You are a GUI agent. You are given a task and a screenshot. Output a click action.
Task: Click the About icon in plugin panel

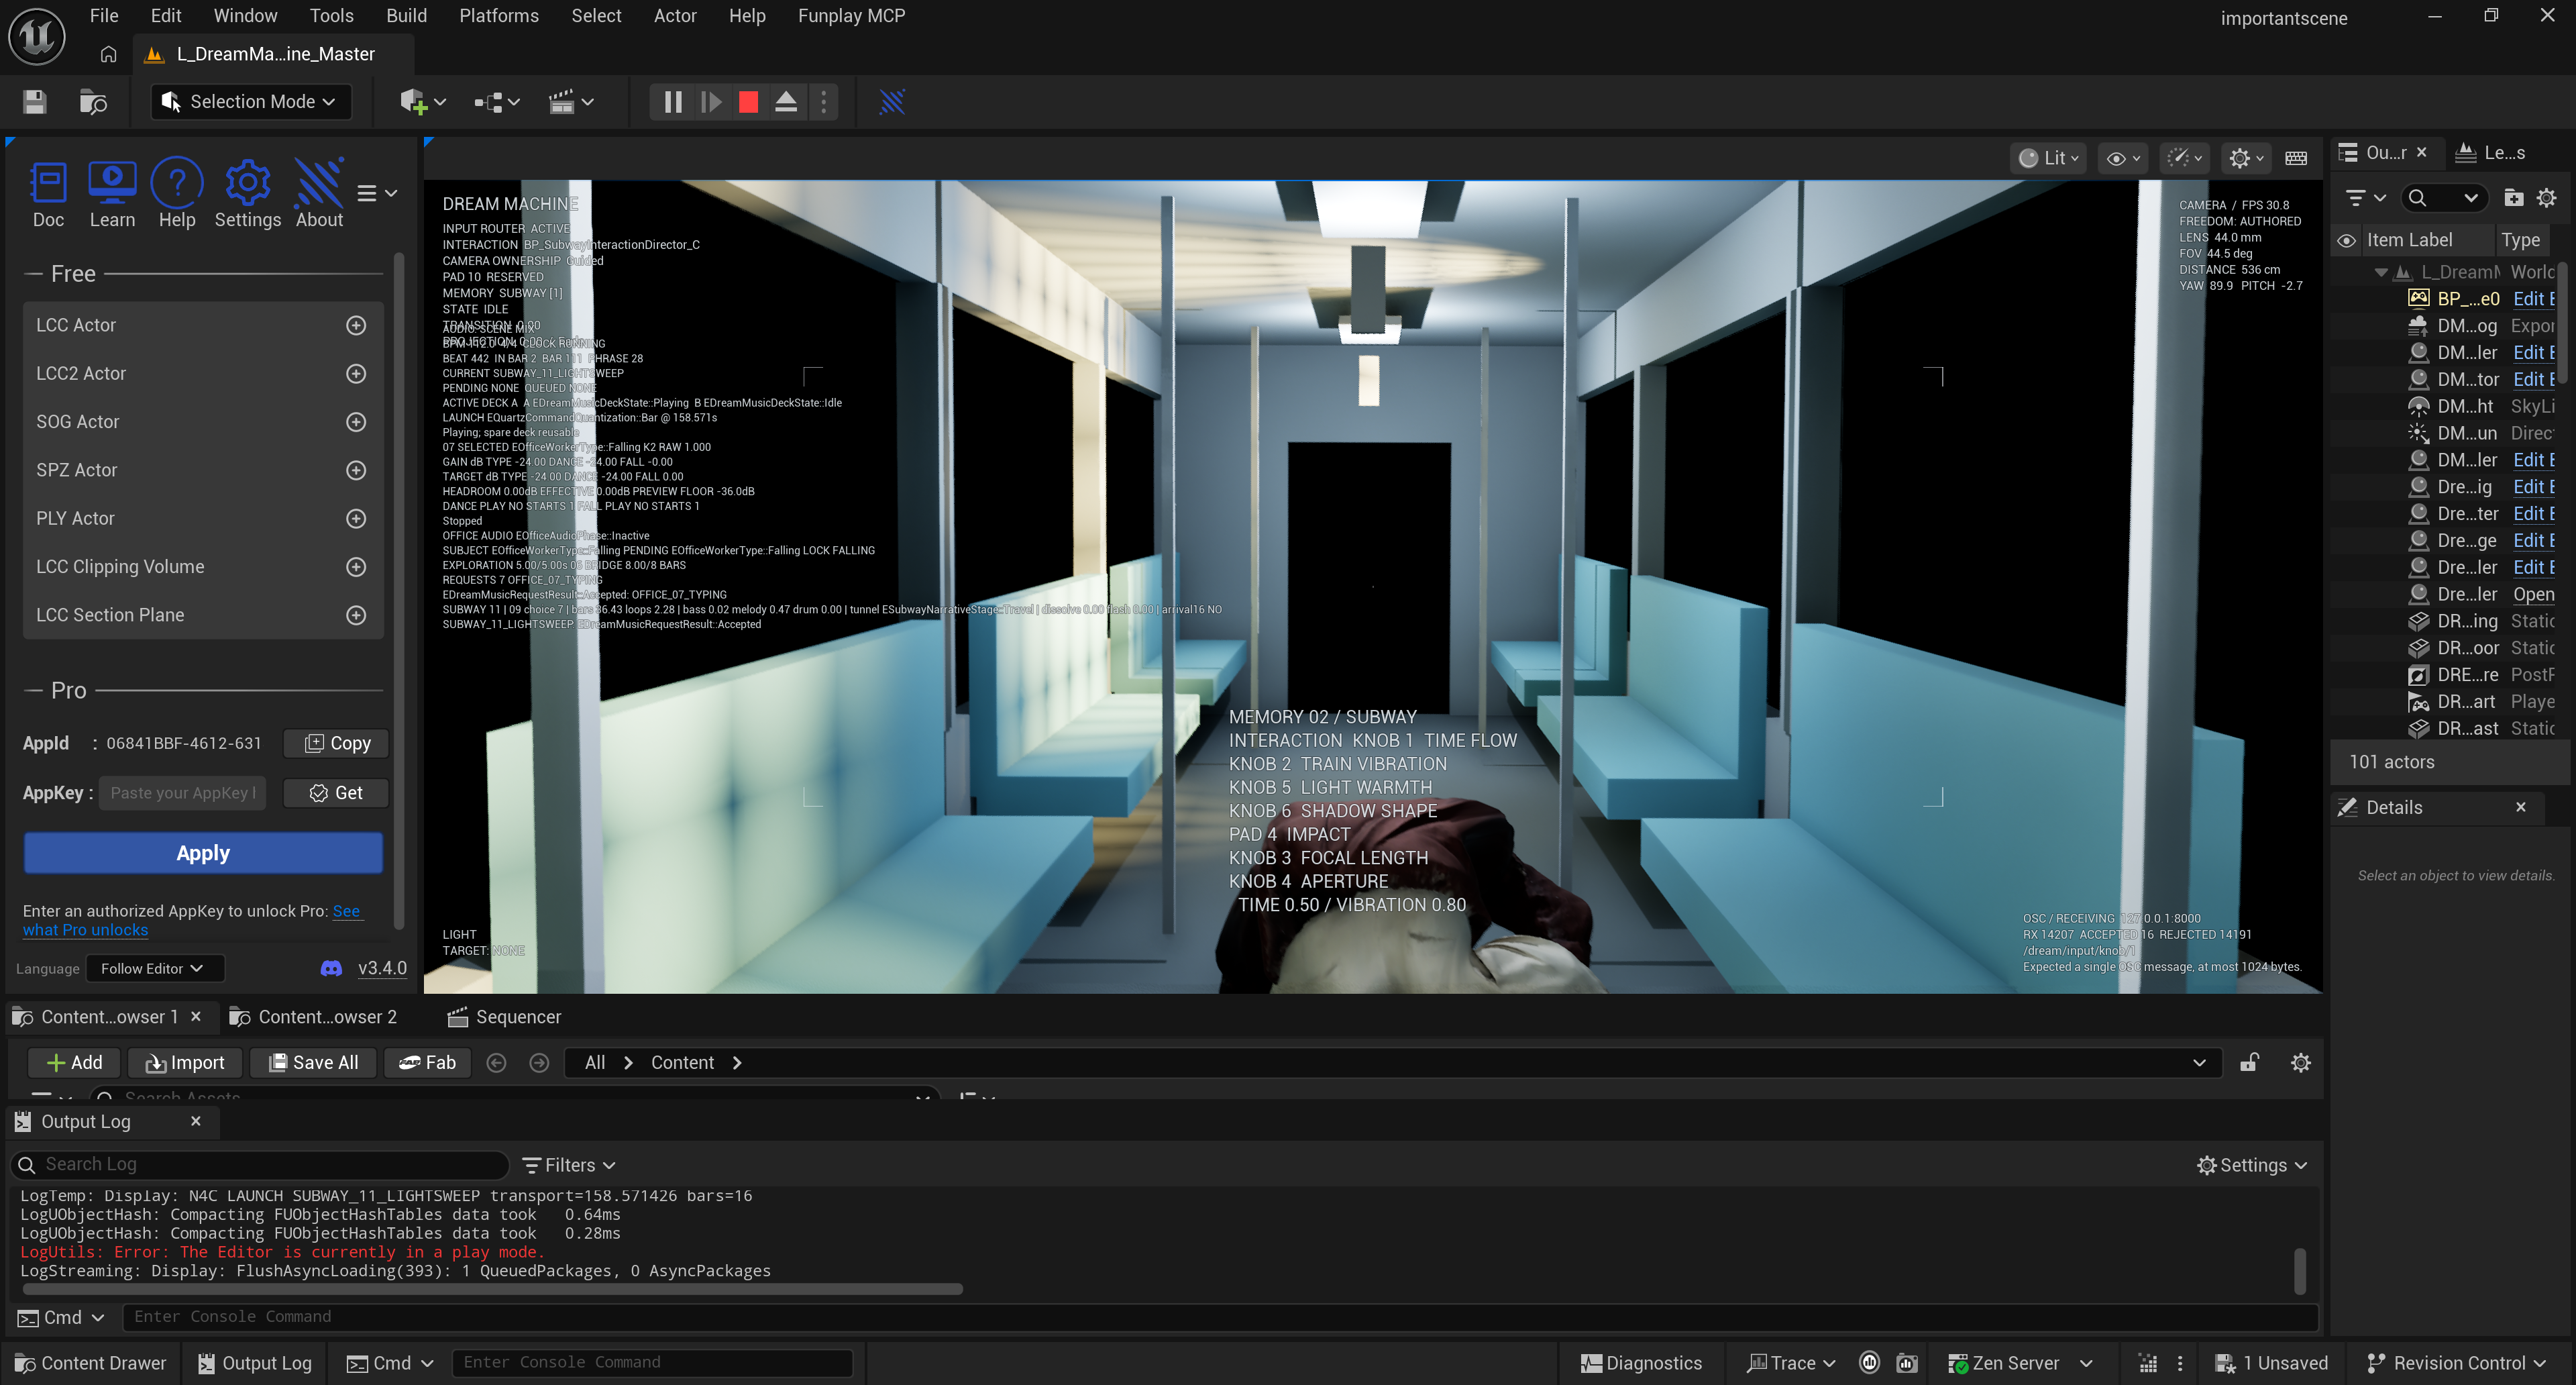[x=319, y=194]
